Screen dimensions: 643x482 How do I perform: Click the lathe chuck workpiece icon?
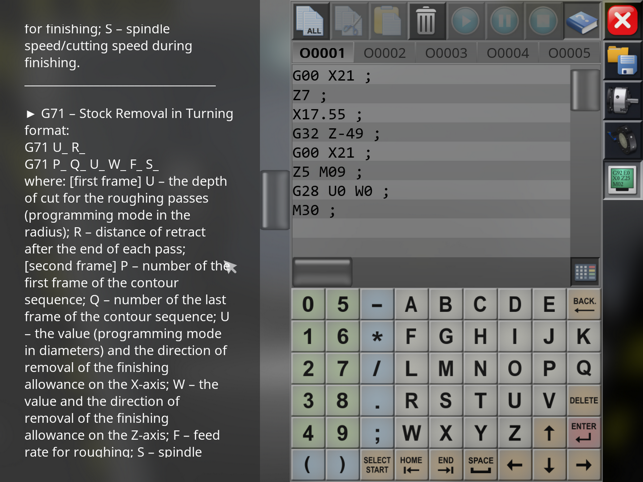coord(622,100)
